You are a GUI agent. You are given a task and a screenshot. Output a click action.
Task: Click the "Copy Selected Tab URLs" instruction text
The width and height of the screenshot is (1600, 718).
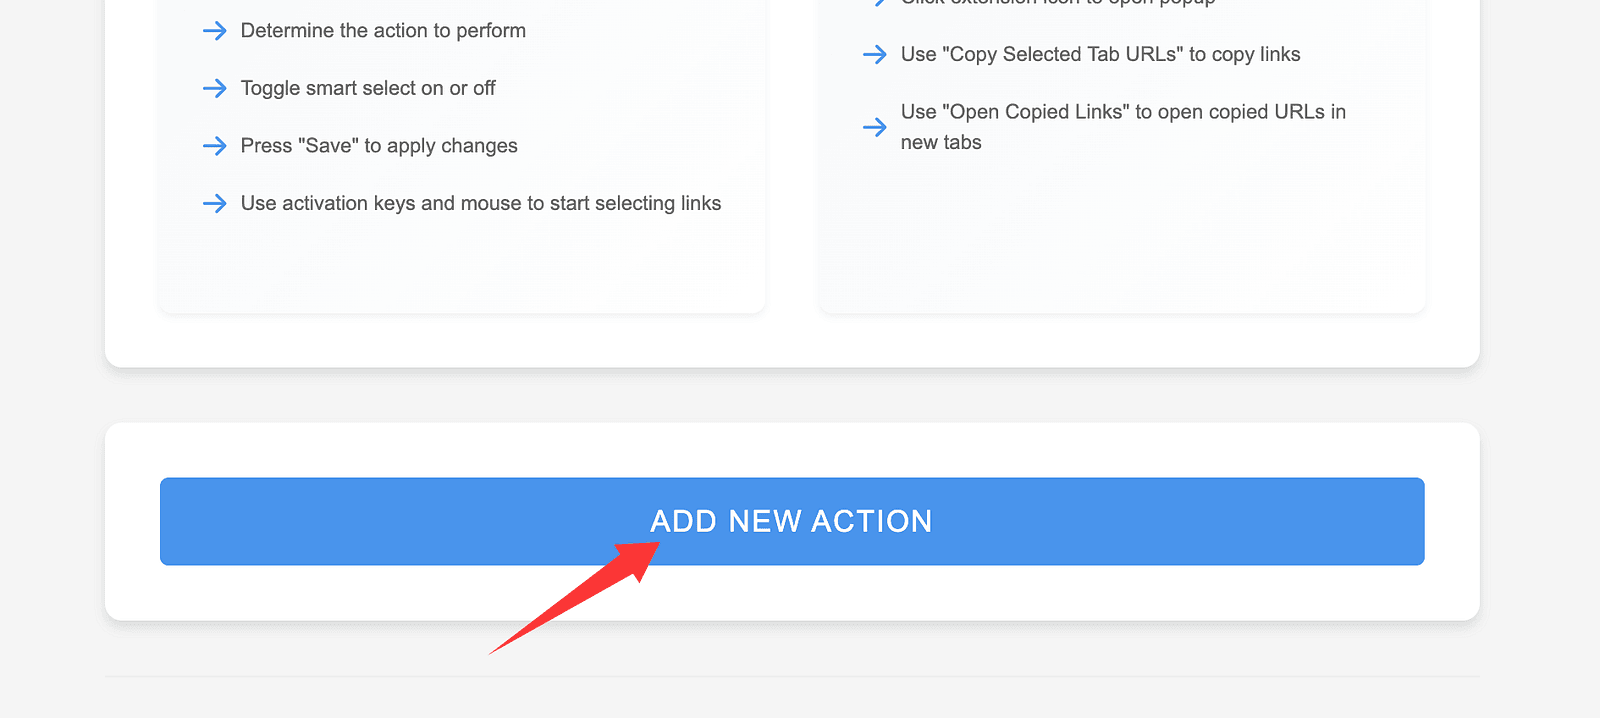(x=1100, y=55)
